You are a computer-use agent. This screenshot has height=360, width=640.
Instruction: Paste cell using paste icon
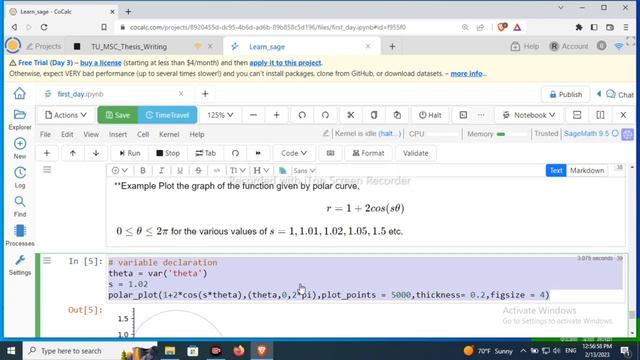[397, 115]
